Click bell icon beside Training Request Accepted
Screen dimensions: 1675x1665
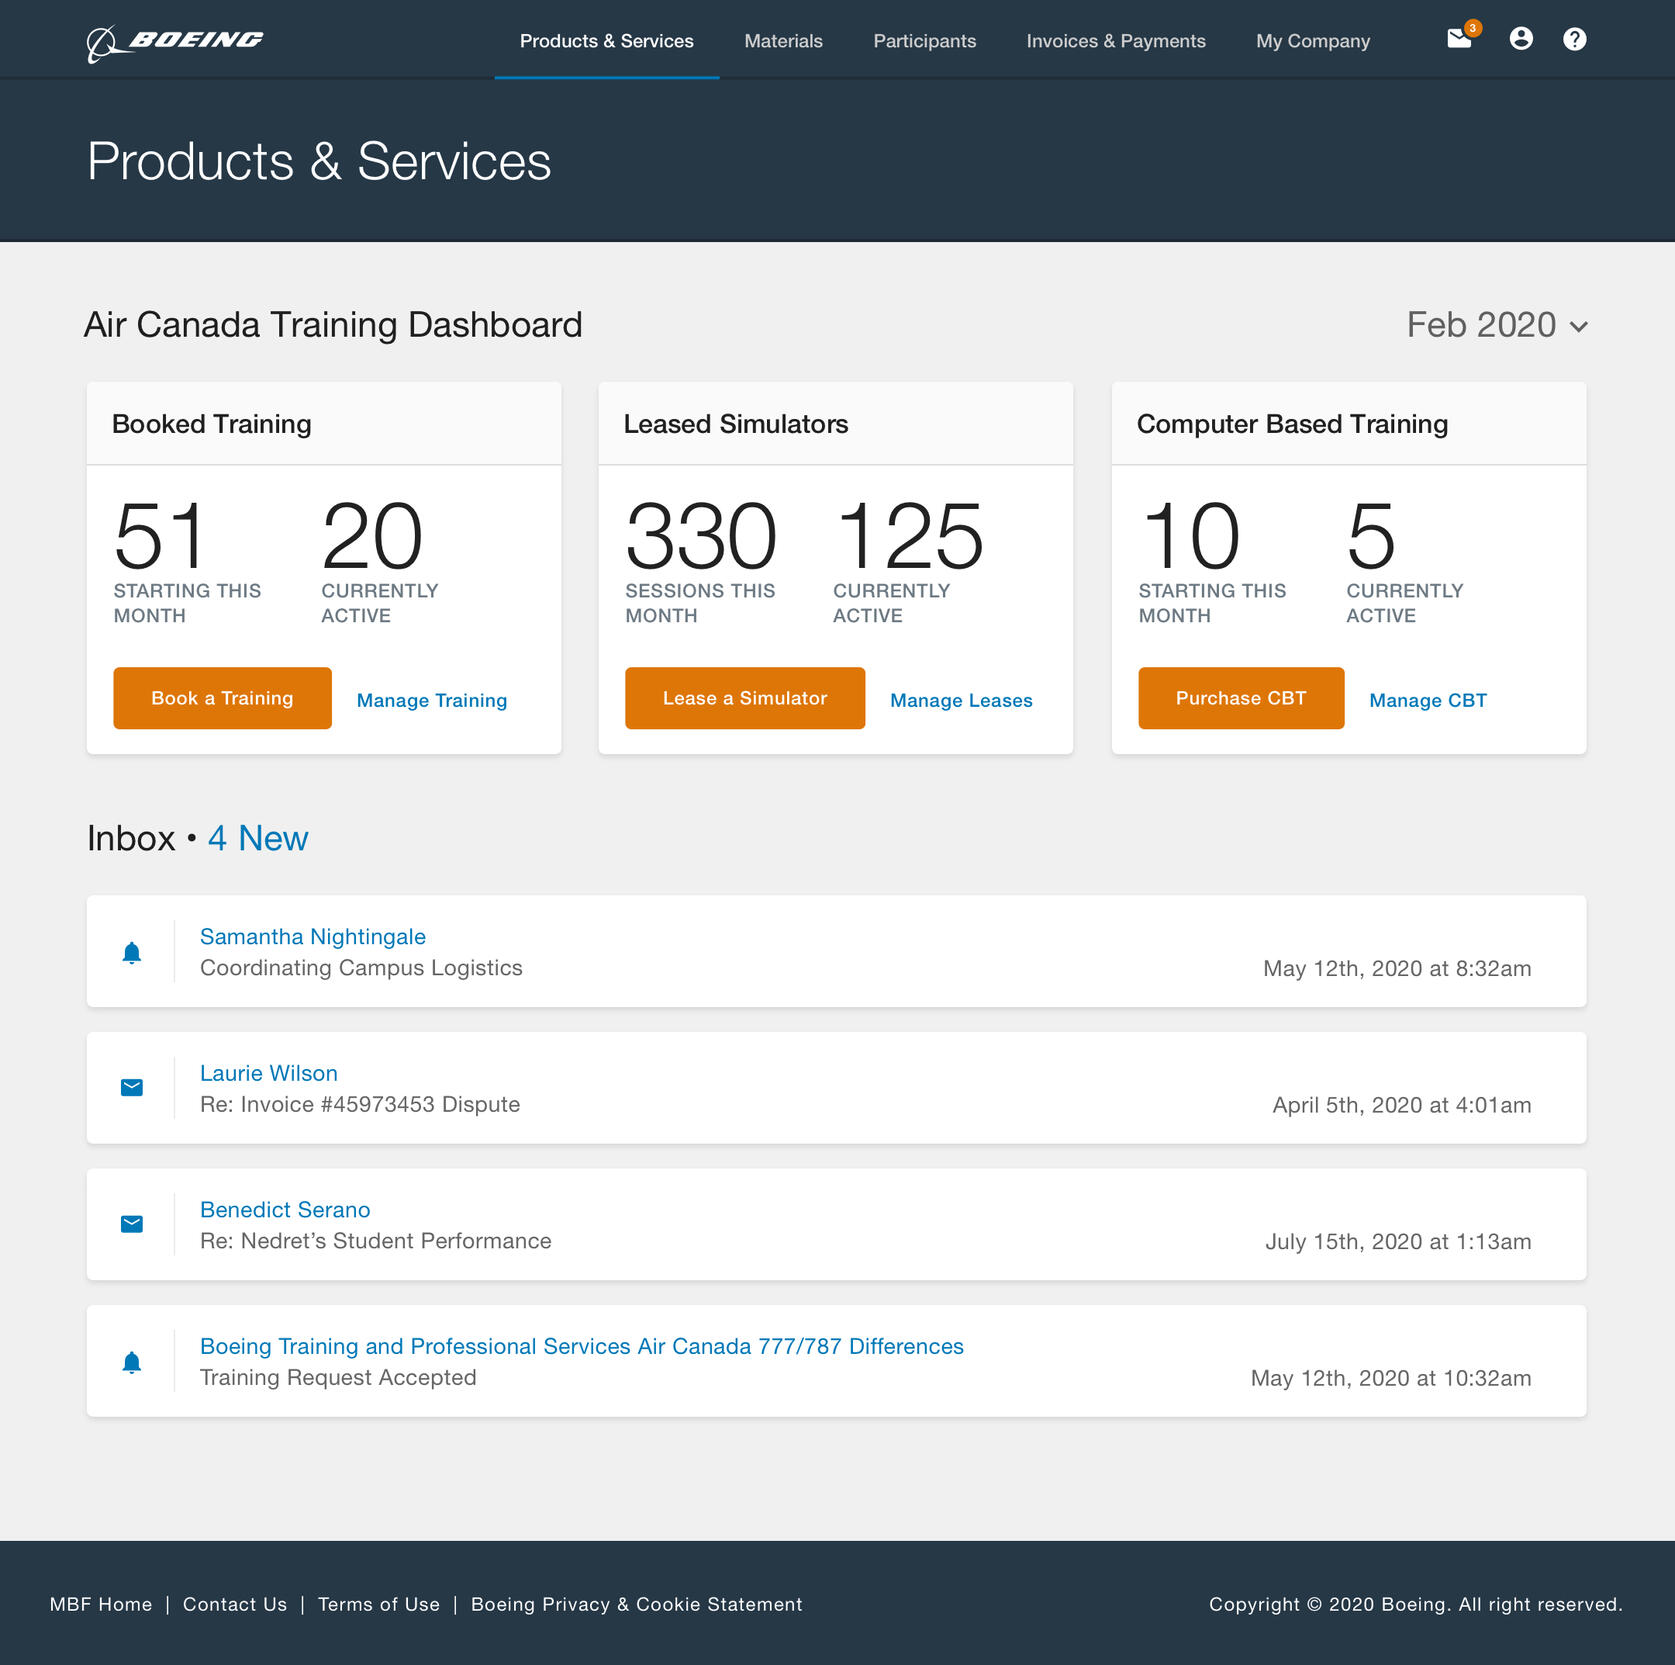click(132, 1361)
